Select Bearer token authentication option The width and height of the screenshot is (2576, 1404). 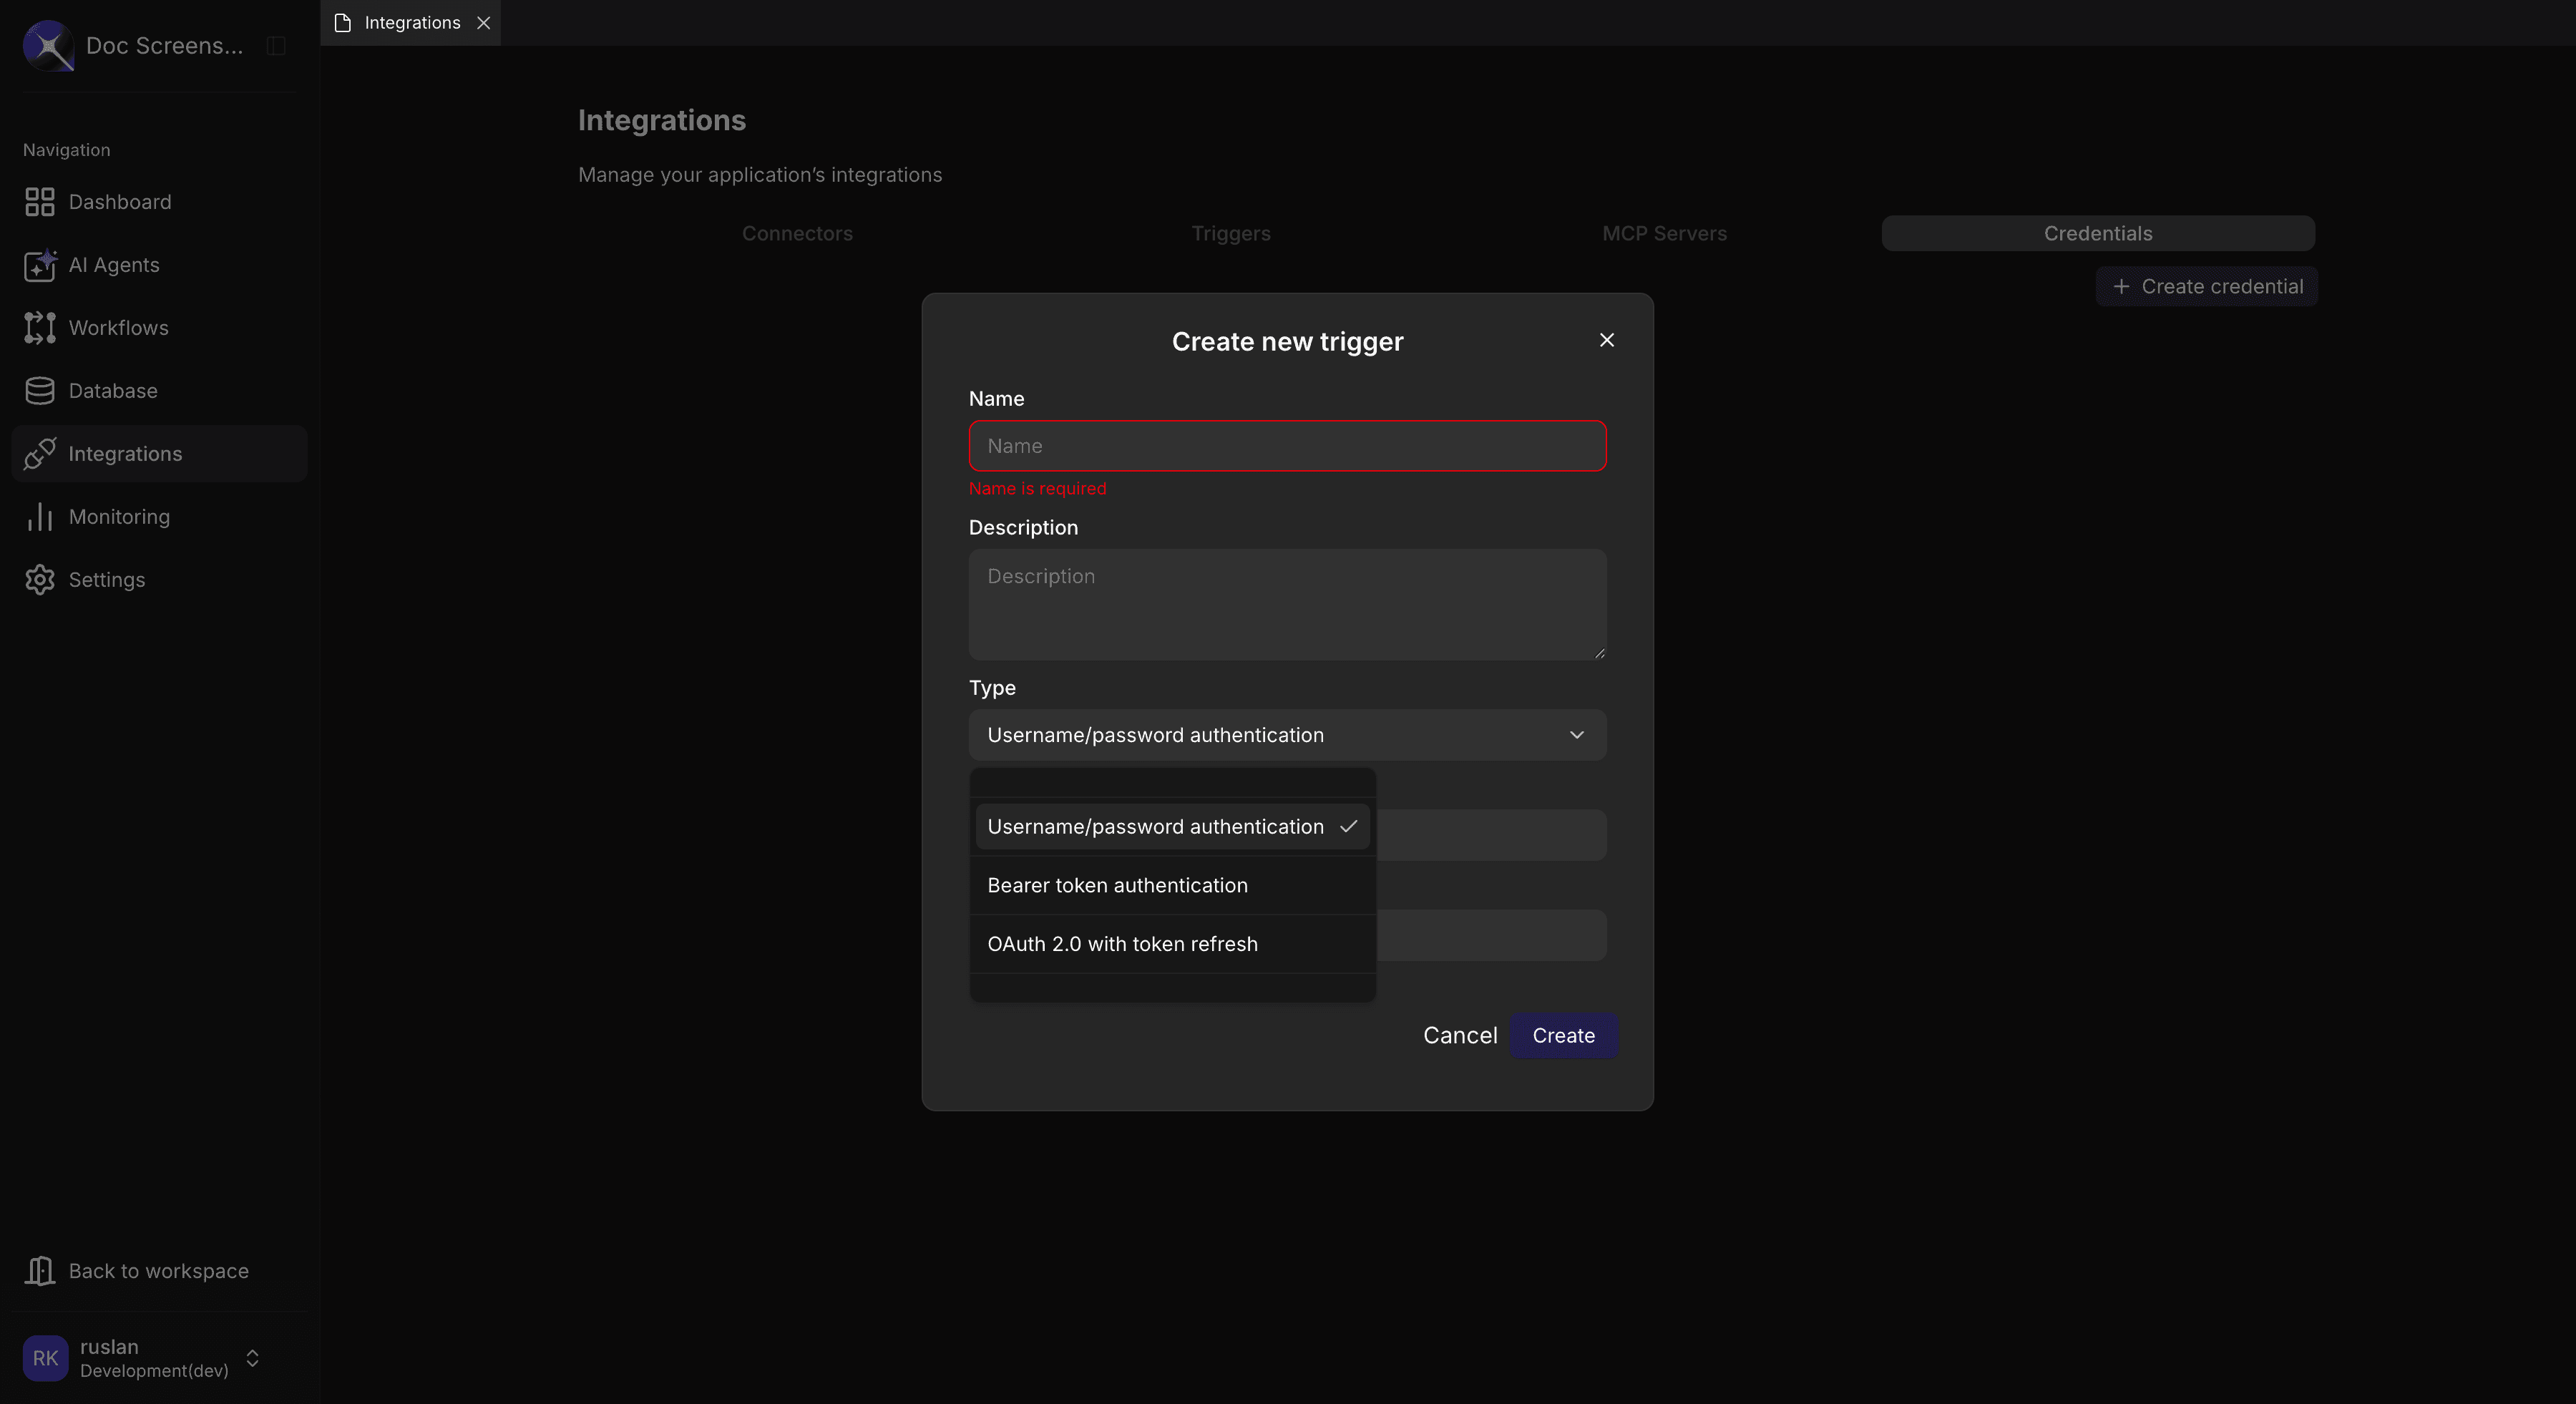(x=1117, y=885)
